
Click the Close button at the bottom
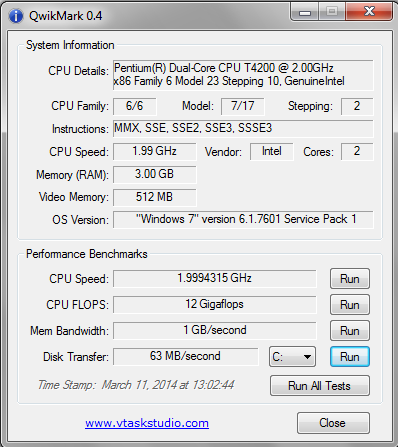pyautogui.click(x=333, y=423)
